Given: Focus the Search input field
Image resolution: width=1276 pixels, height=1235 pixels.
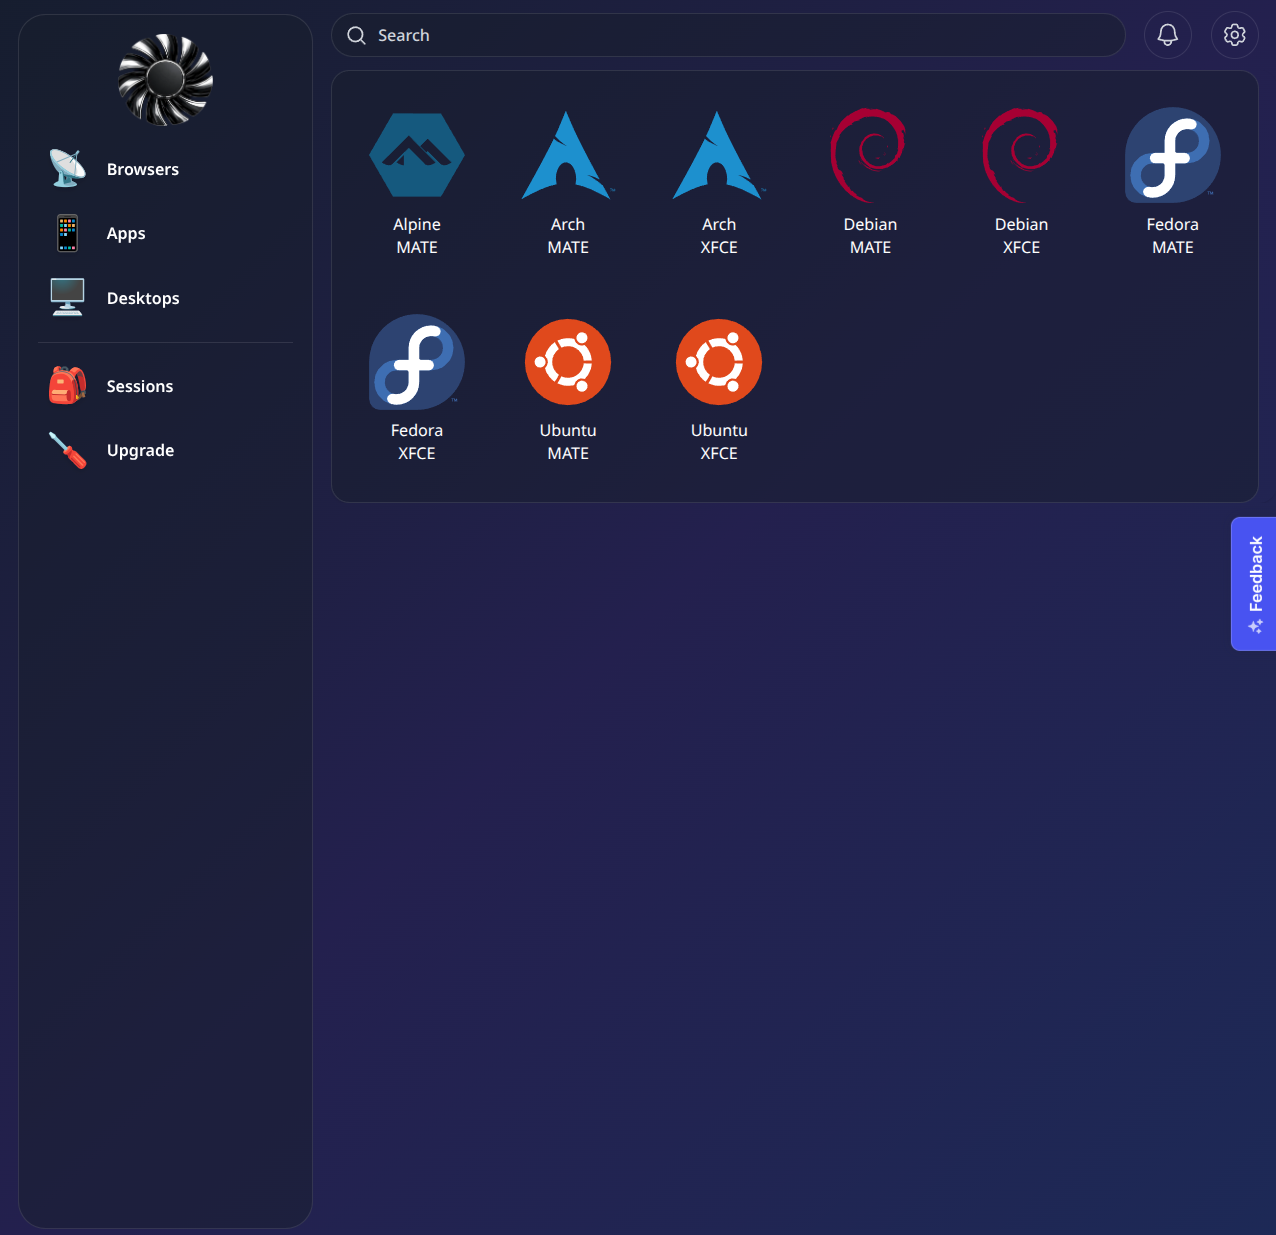Looking at the screenshot, I should [728, 35].
